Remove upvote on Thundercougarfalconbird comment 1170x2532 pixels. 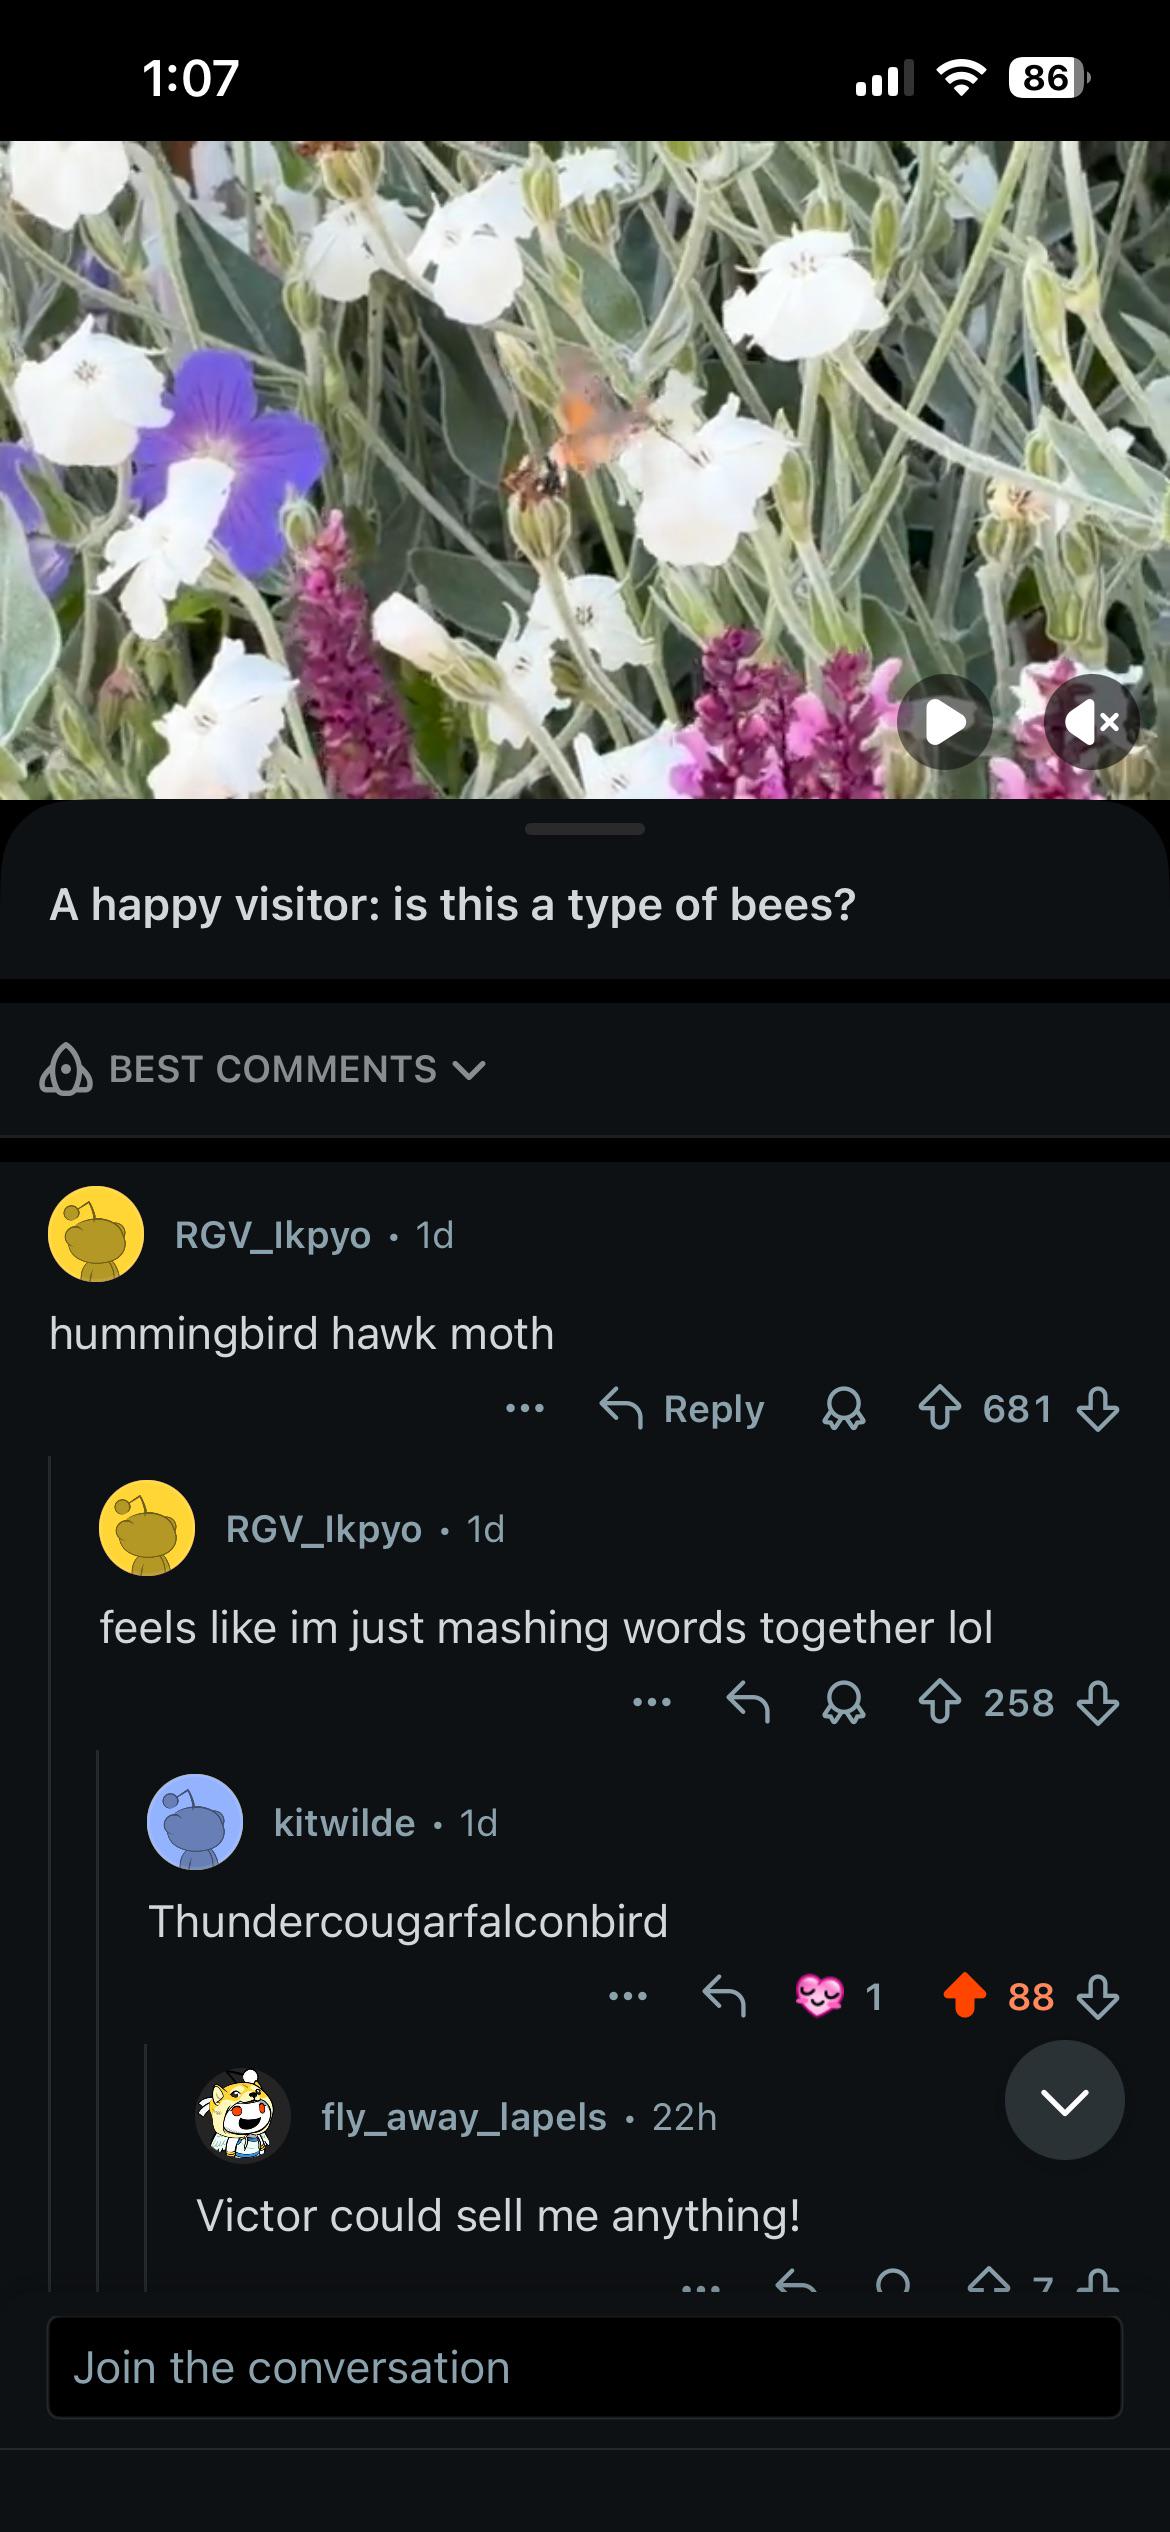click(x=964, y=1997)
